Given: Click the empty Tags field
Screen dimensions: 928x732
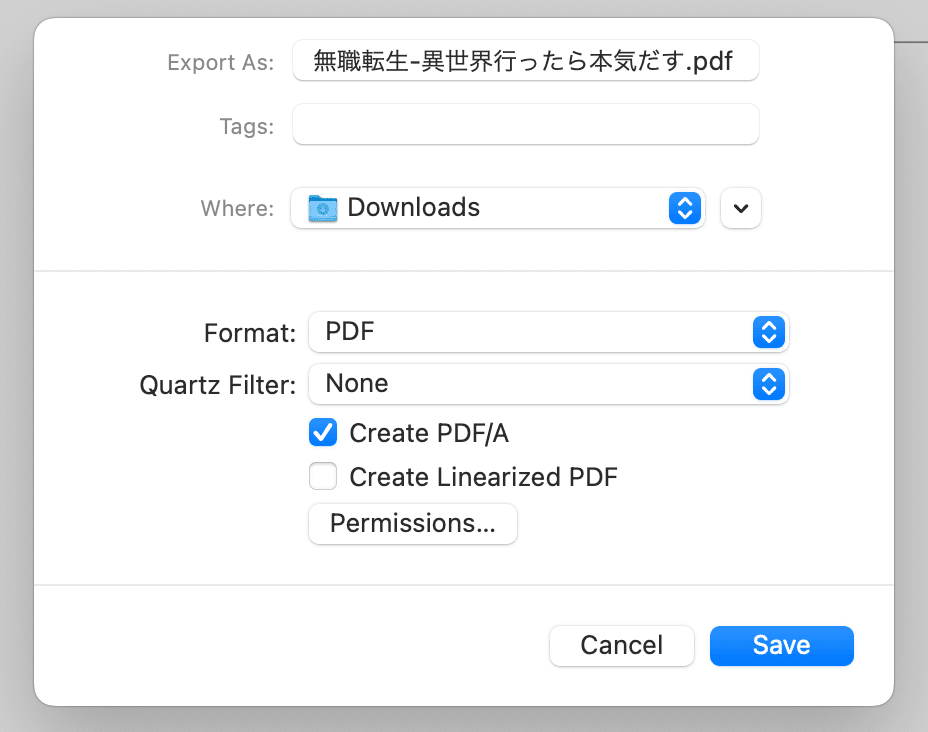Looking at the screenshot, I should [526, 124].
